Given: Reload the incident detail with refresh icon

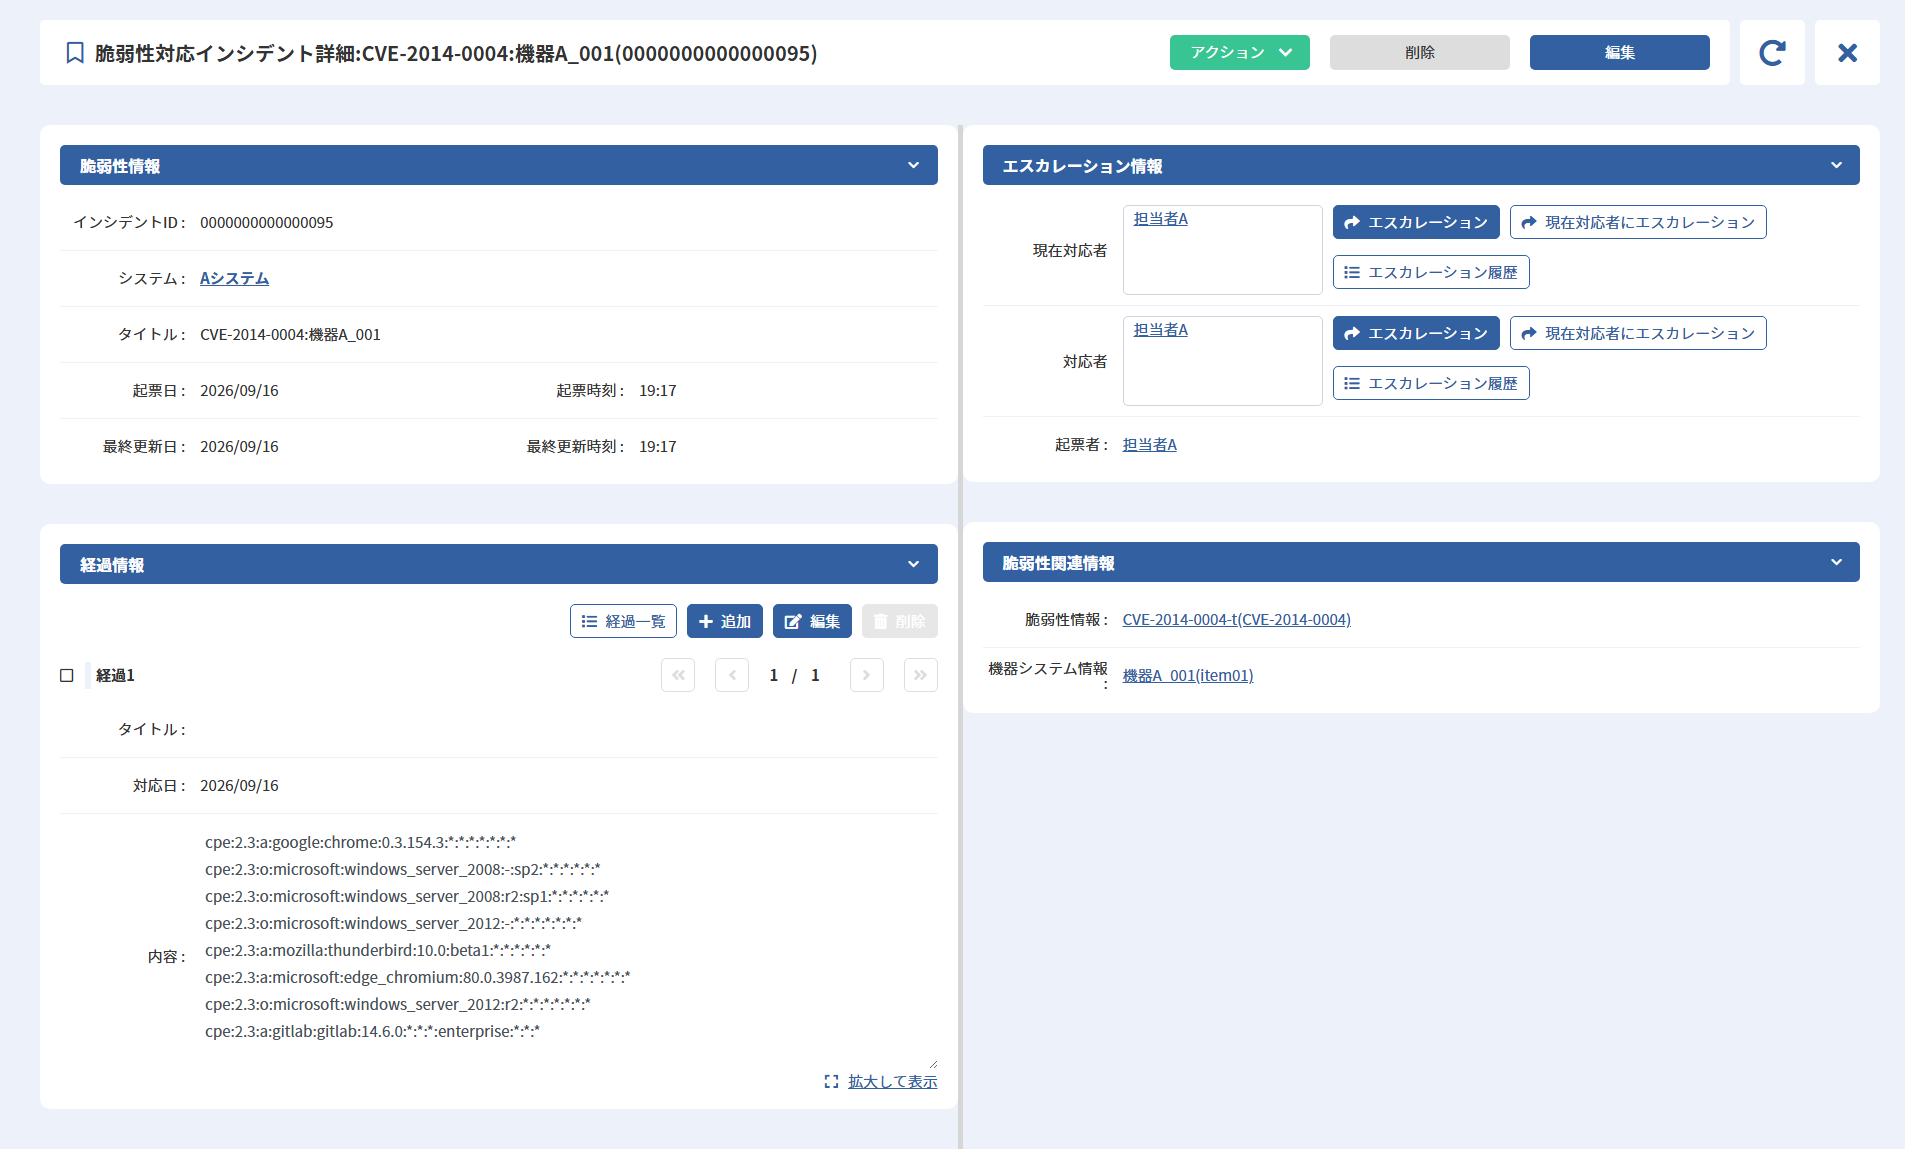Looking at the screenshot, I should (x=1772, y=53).
